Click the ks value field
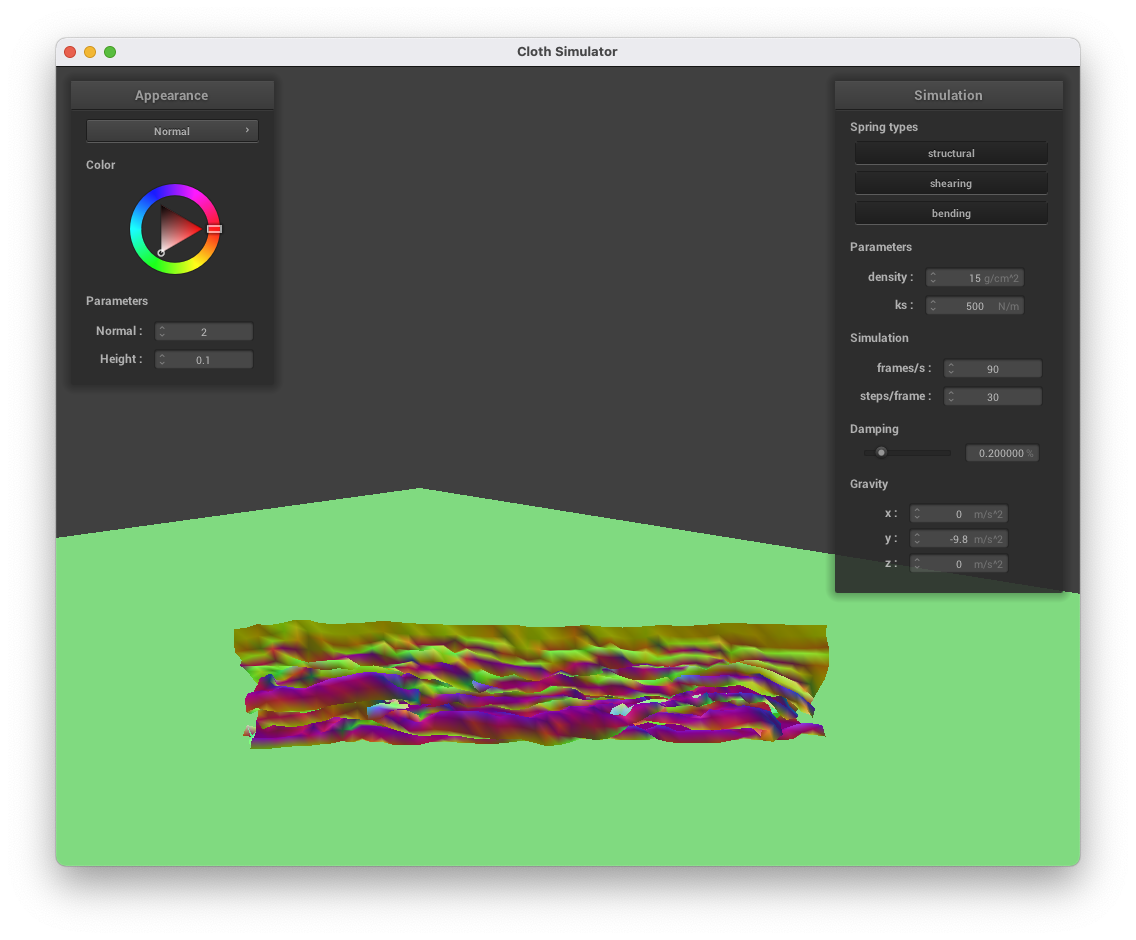 [974, 307]
